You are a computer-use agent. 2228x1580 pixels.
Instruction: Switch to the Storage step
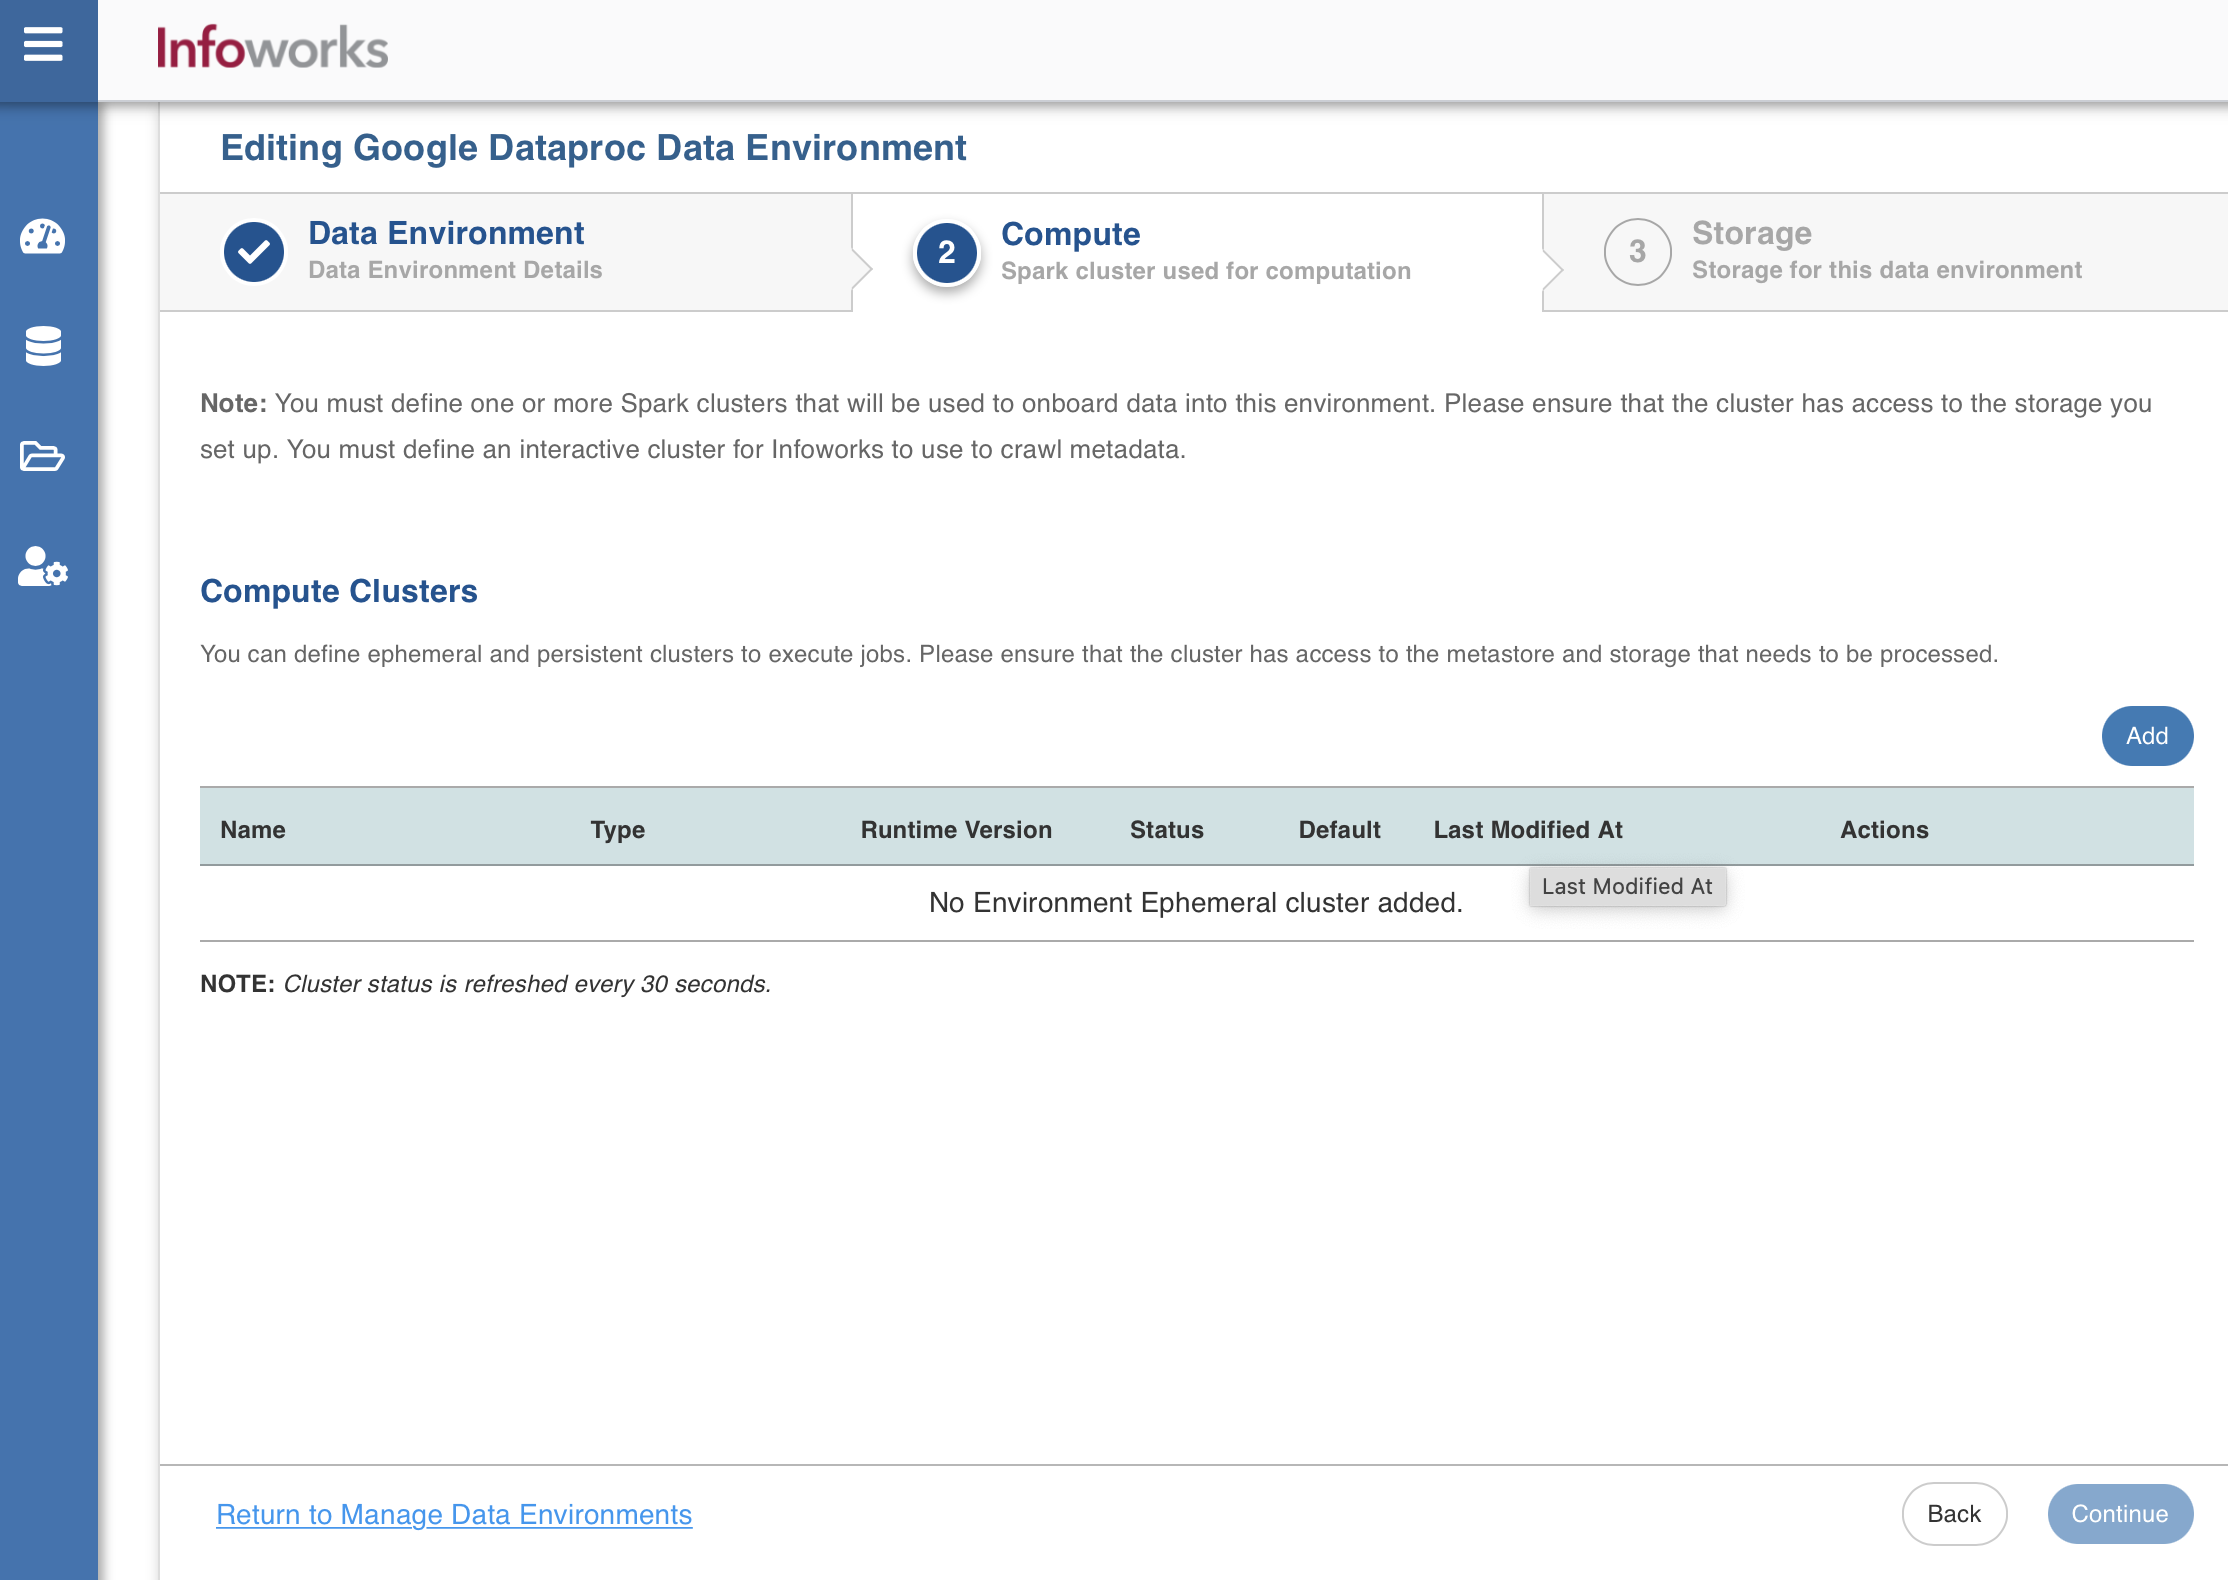[x=1885, y=252]
